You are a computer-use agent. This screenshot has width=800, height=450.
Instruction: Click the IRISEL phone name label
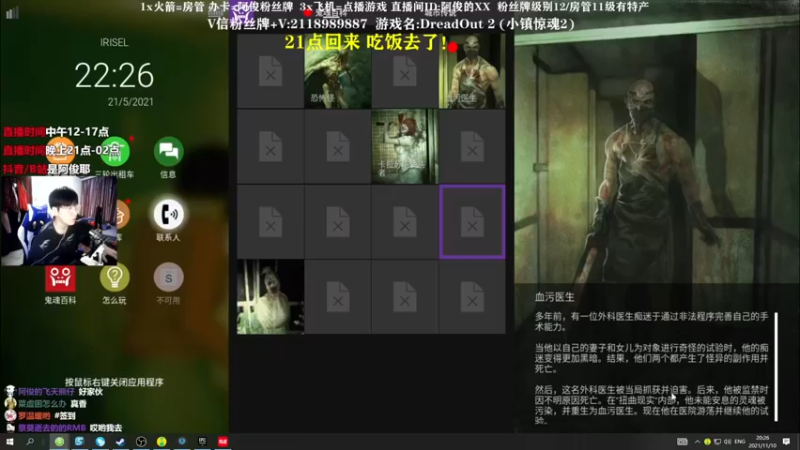click(114, 42)
